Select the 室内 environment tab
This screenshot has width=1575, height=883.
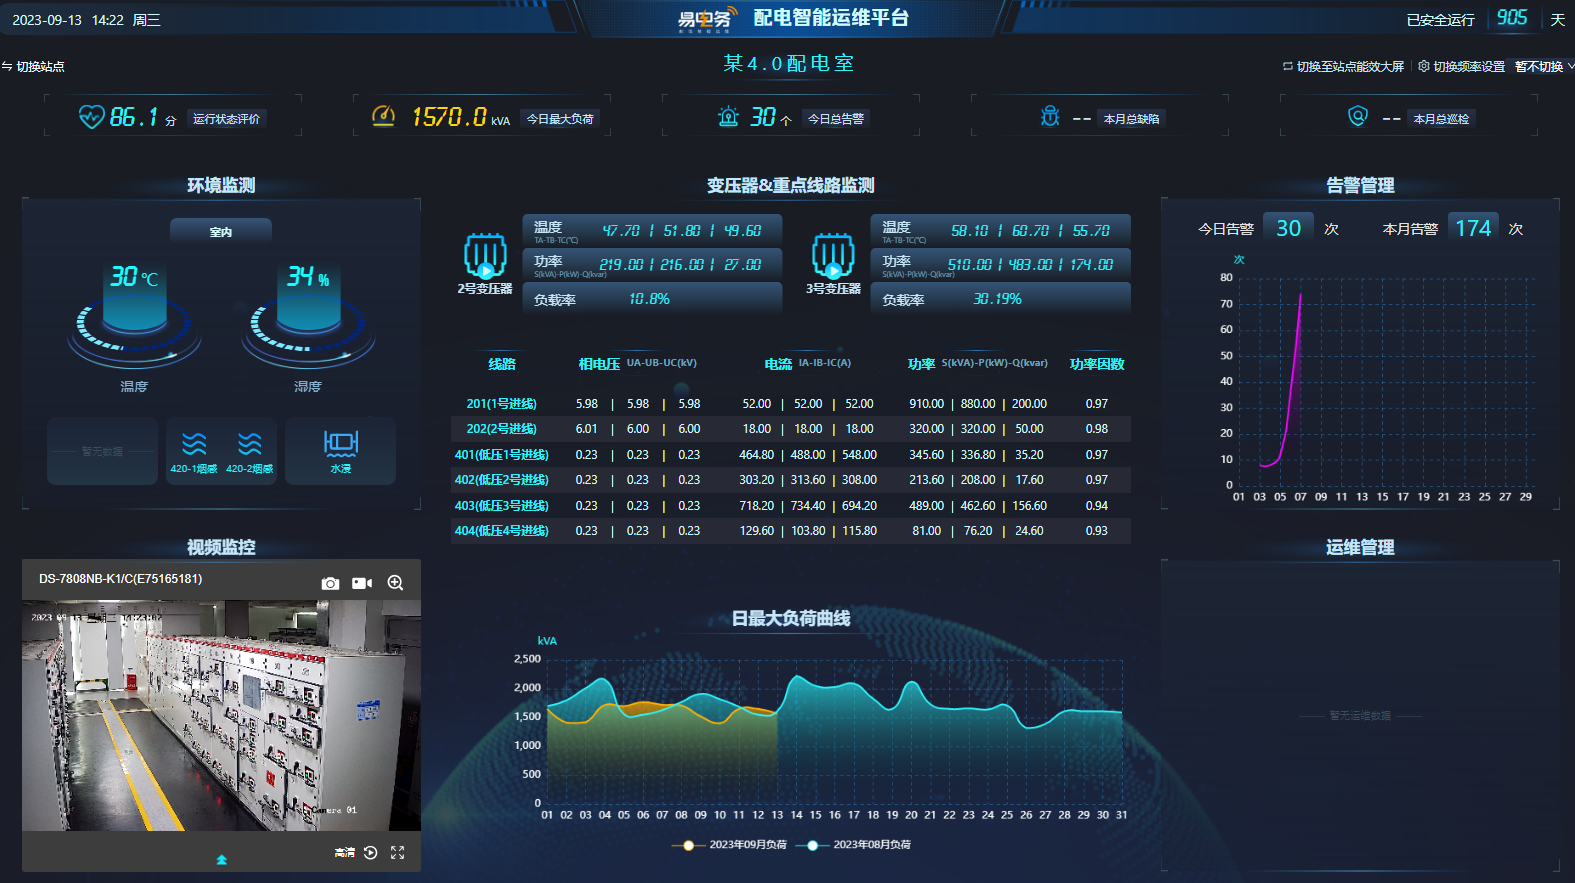[221, 231]
